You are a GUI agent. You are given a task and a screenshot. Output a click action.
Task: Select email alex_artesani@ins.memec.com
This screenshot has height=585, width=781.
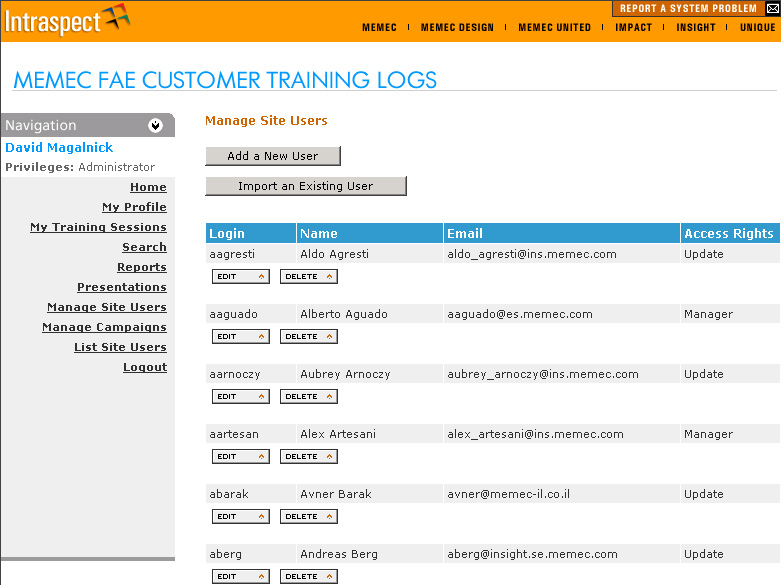tap(535, 434)
